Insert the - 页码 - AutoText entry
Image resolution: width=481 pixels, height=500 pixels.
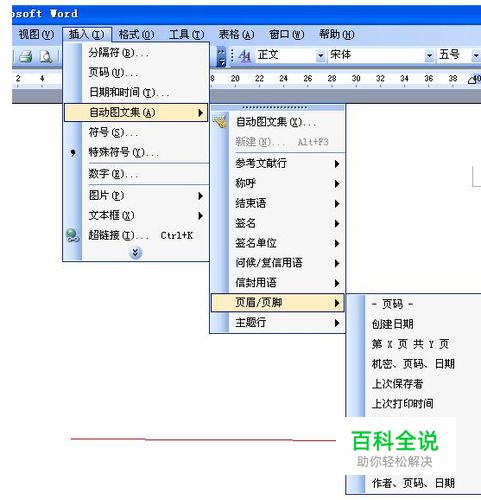[414, 304]
